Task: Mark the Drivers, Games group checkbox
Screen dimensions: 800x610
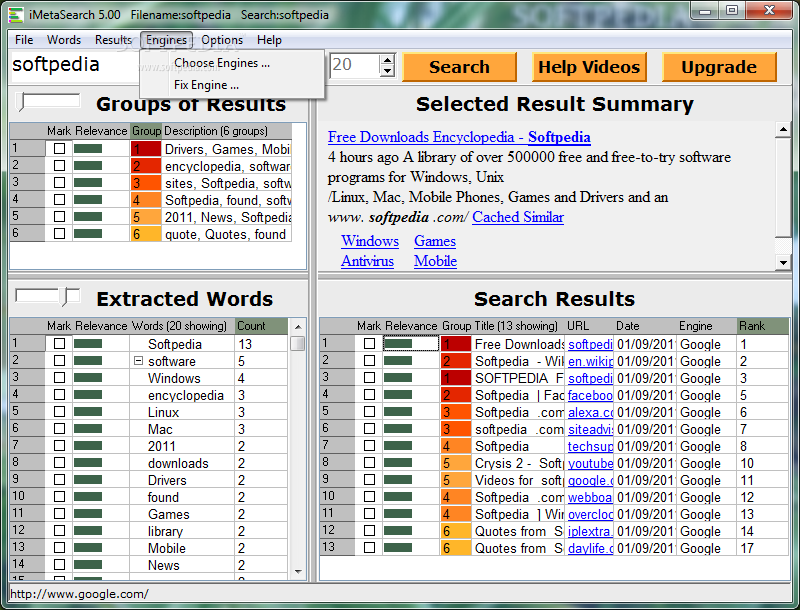Action: coord(60,148)
